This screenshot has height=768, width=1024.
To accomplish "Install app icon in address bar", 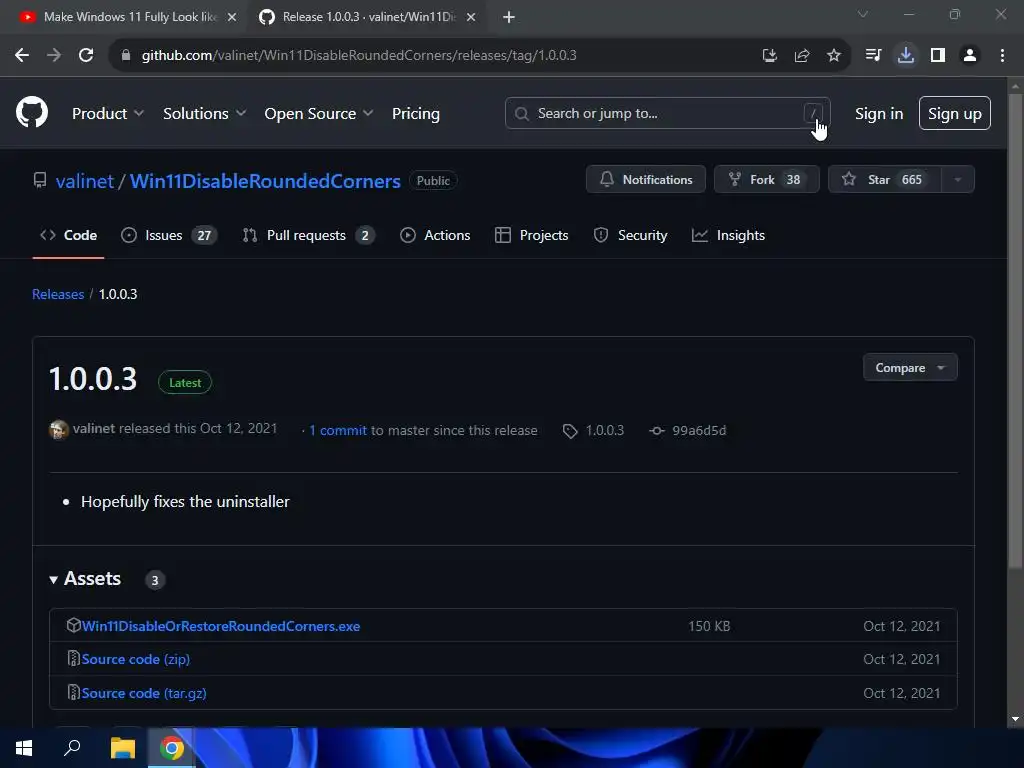I will coord(769,56).
